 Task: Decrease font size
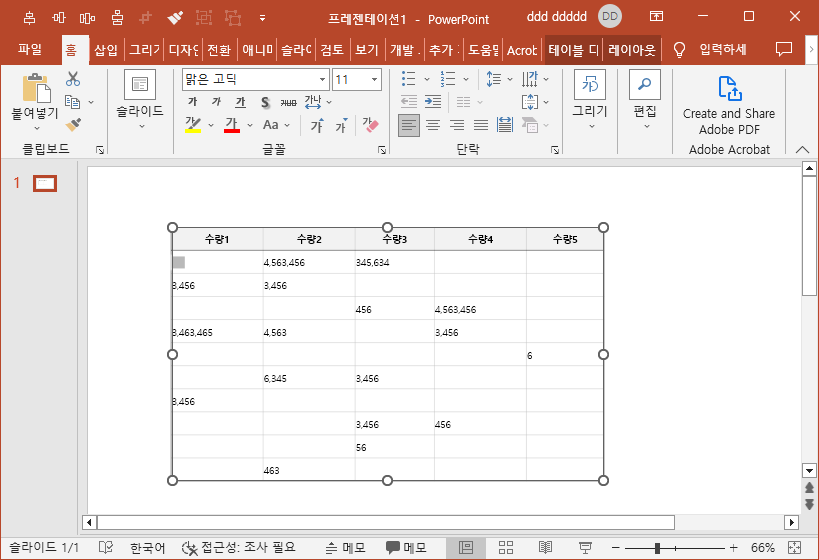341,125
